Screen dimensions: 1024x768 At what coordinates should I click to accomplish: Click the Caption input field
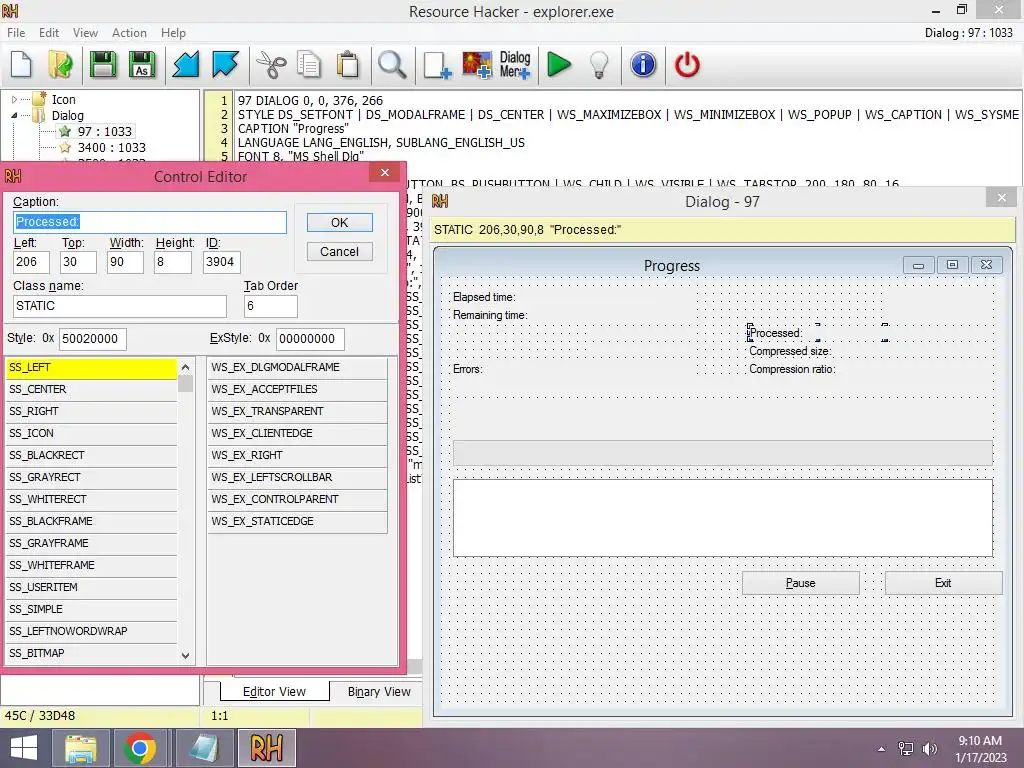tap(150, 222)
